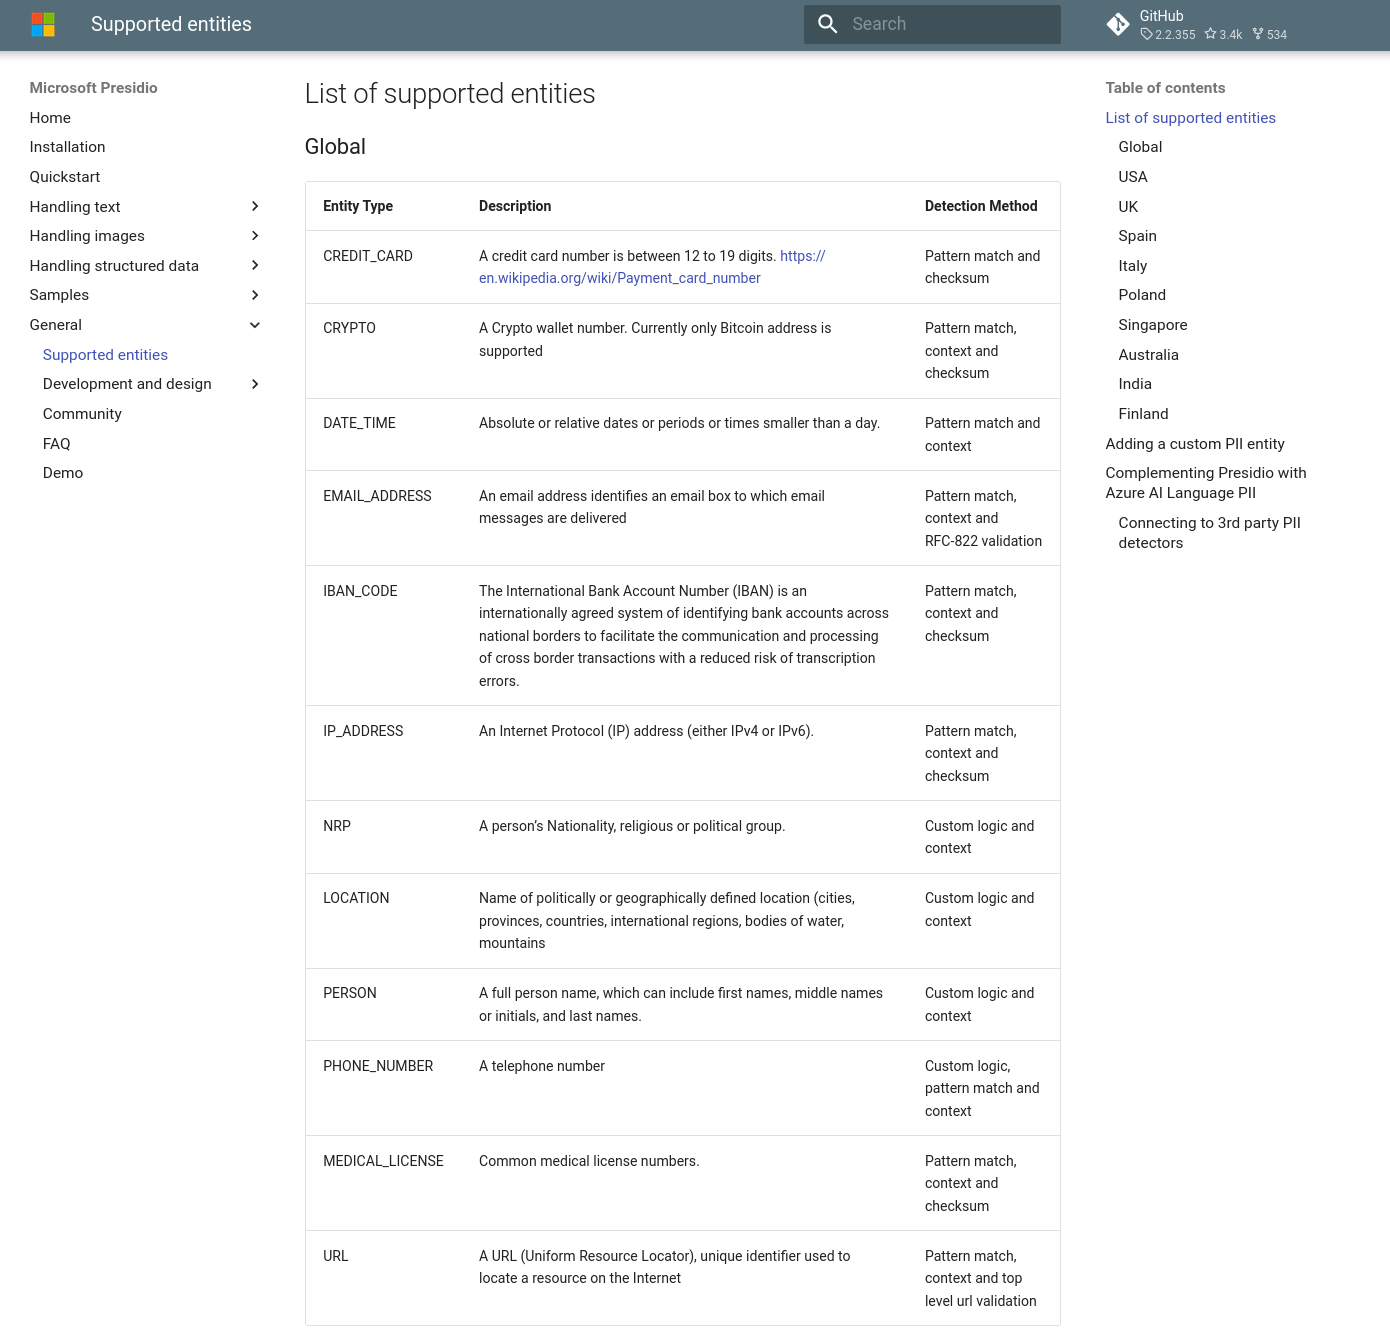Click the Microsoft Presidio sidebar title
Screen dimensions: 1390x1340
click(93, 88)
